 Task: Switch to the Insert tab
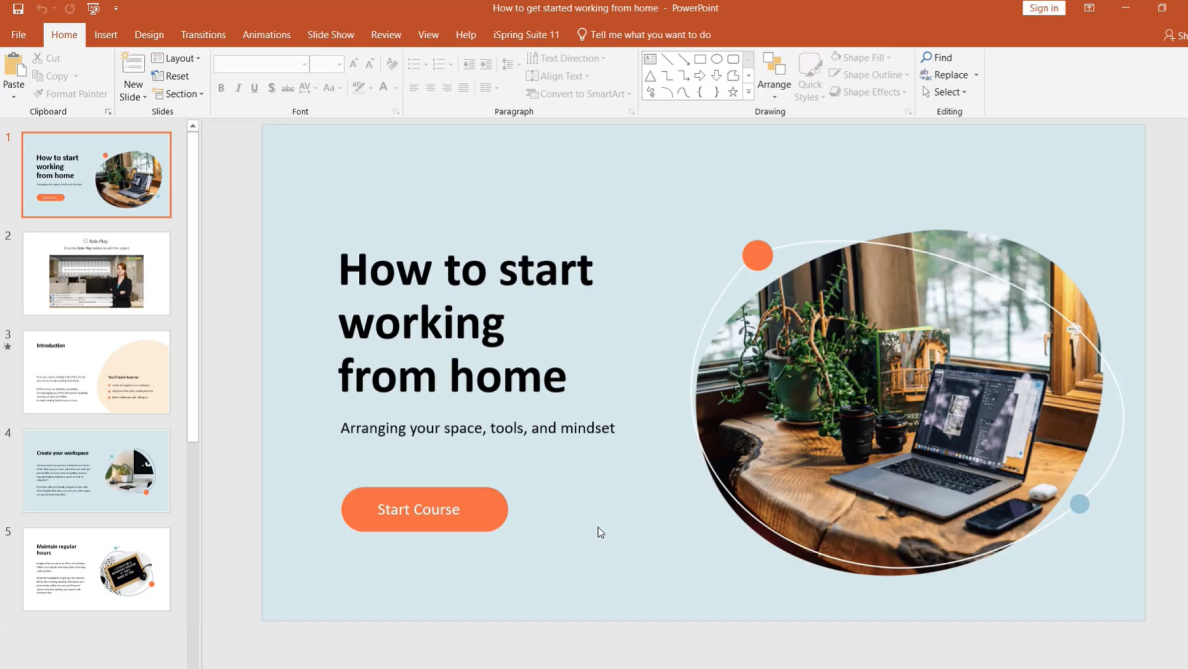pyautogui.click(x=105, y=35)
